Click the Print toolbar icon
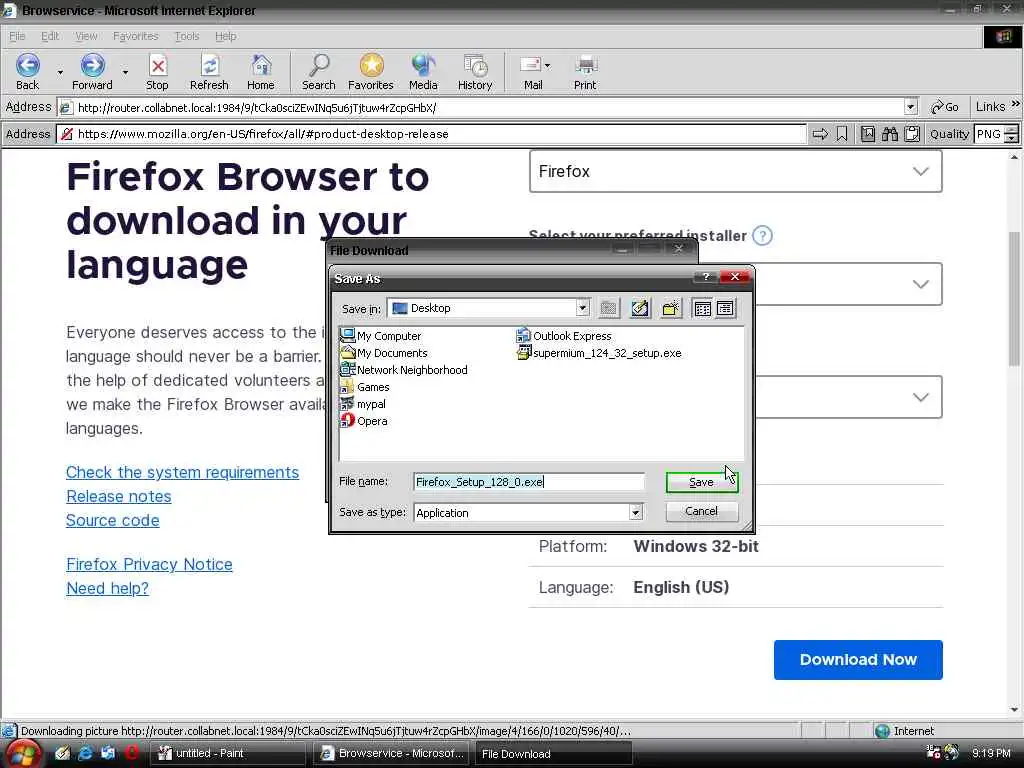1024x768 pixels. (x=585, y=66)
